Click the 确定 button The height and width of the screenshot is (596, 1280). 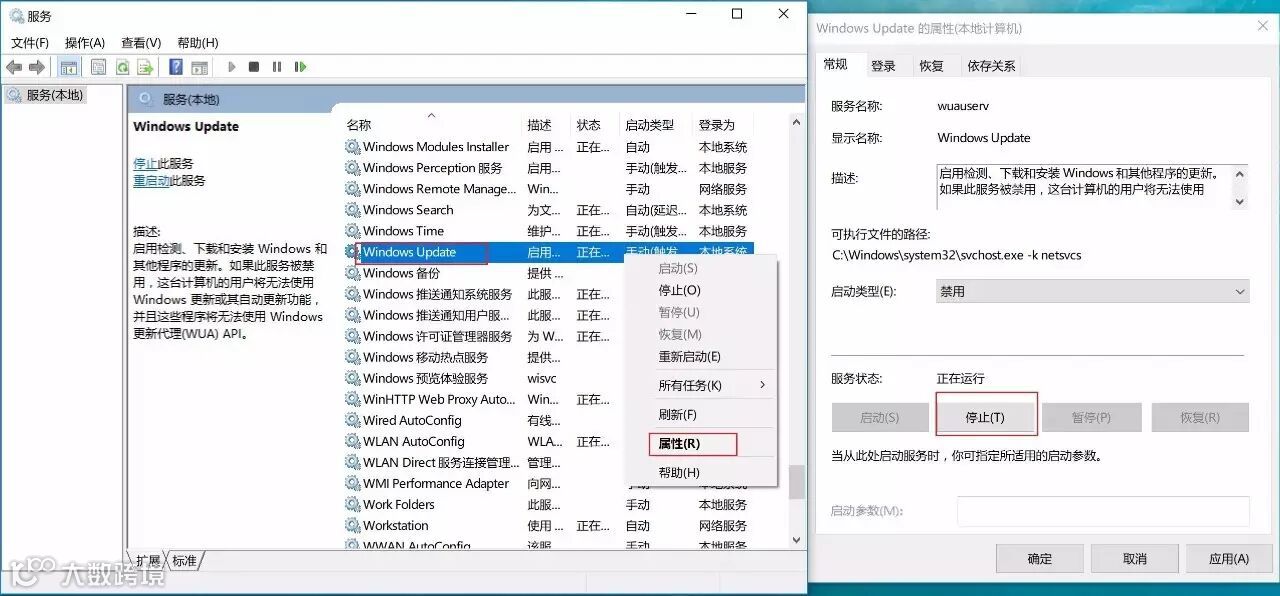[x=1040, y=559]
